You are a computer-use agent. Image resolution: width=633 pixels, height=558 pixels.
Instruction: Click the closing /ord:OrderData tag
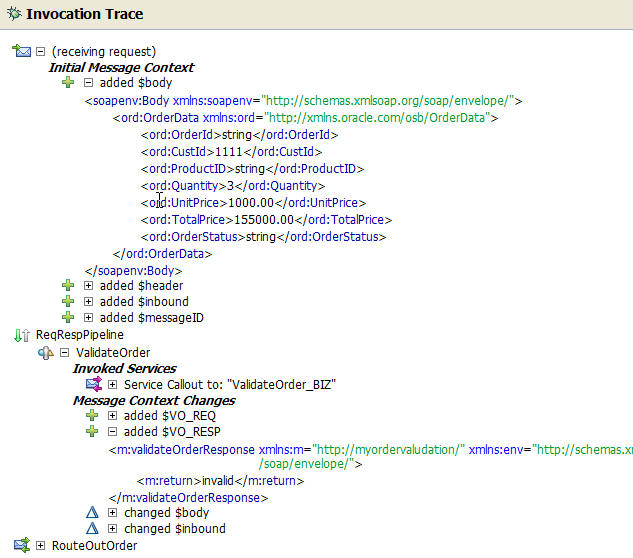click(x=162, y=254)
